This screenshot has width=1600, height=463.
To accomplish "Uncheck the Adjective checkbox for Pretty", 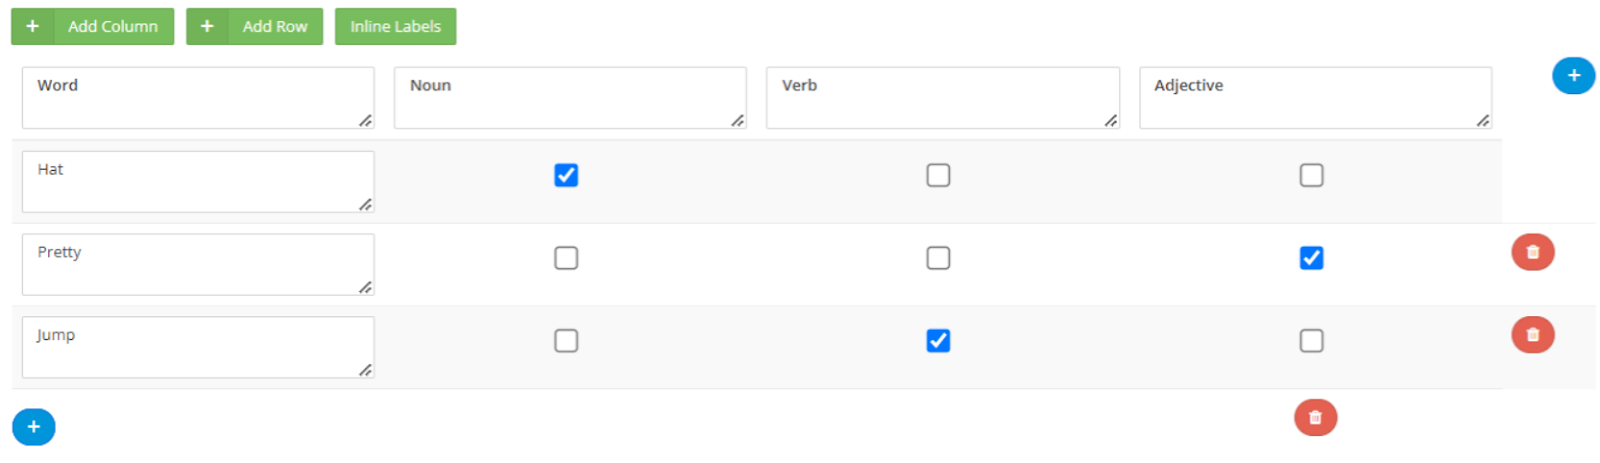I will pos(1311,258).
